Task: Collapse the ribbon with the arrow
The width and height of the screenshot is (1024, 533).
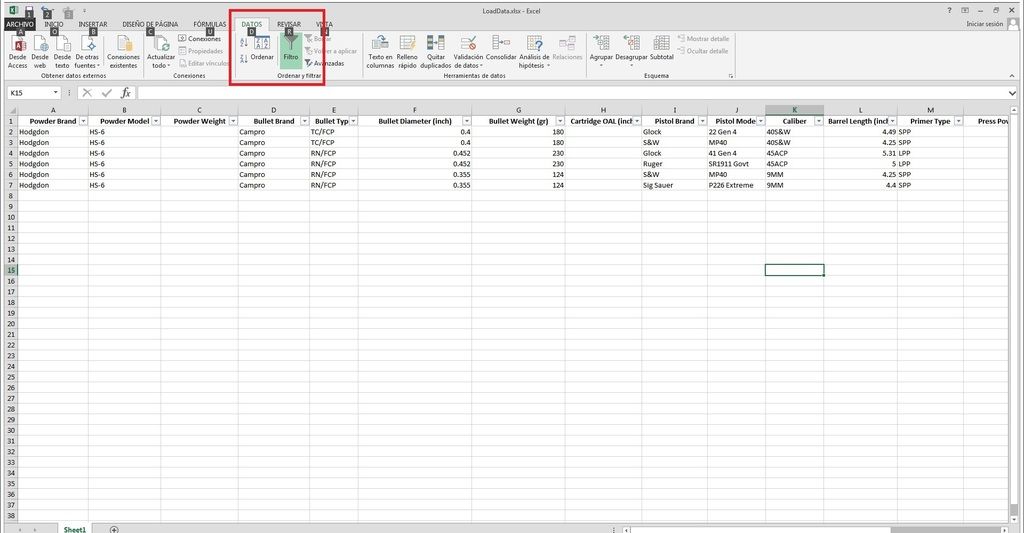Action: click(1012, 76)
